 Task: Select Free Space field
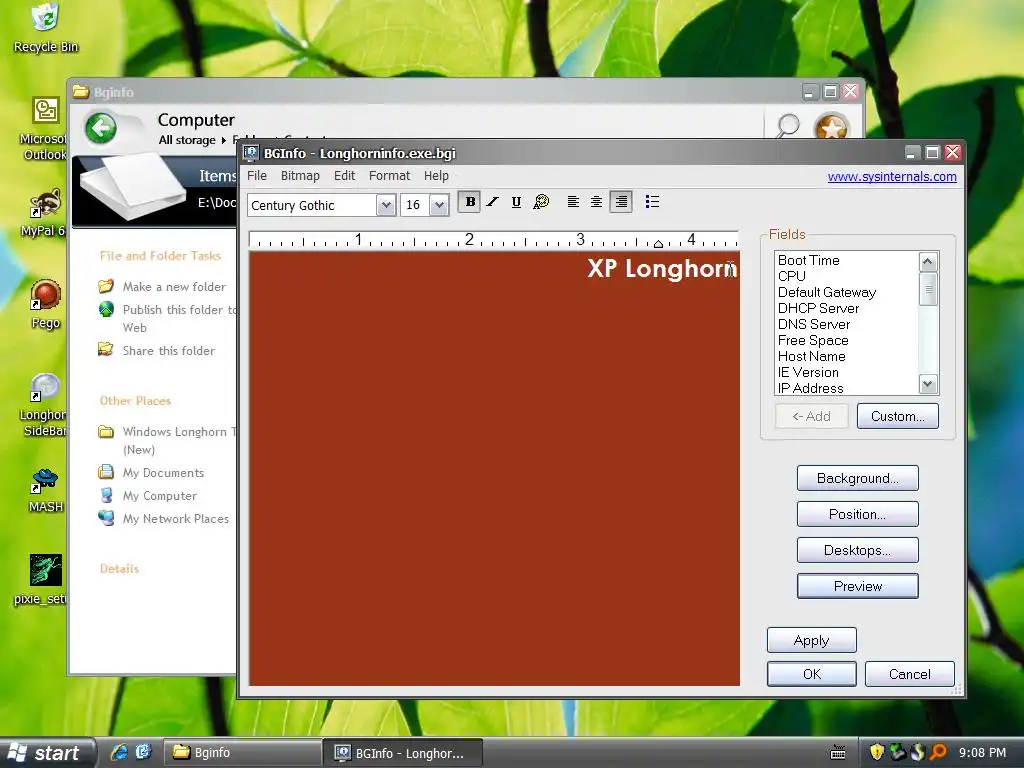click(813, 340)
